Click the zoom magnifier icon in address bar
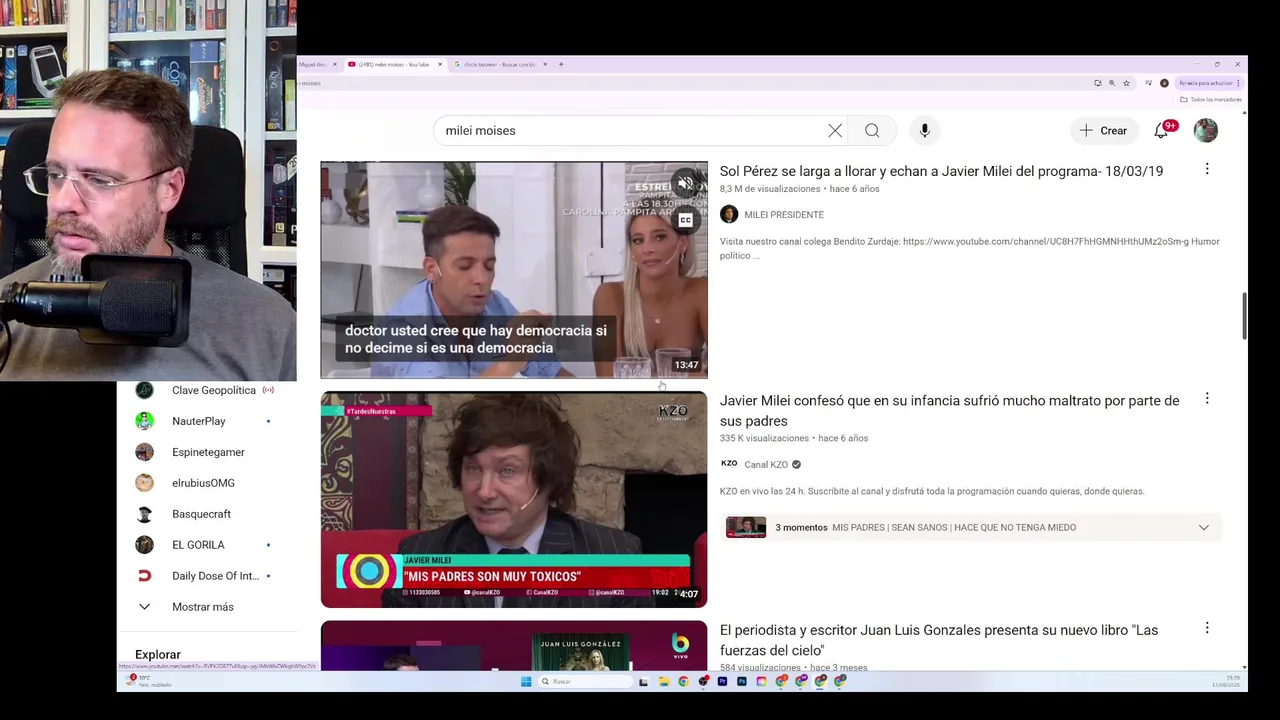The image size is (1280, 720). click(x=1112, y=83)
